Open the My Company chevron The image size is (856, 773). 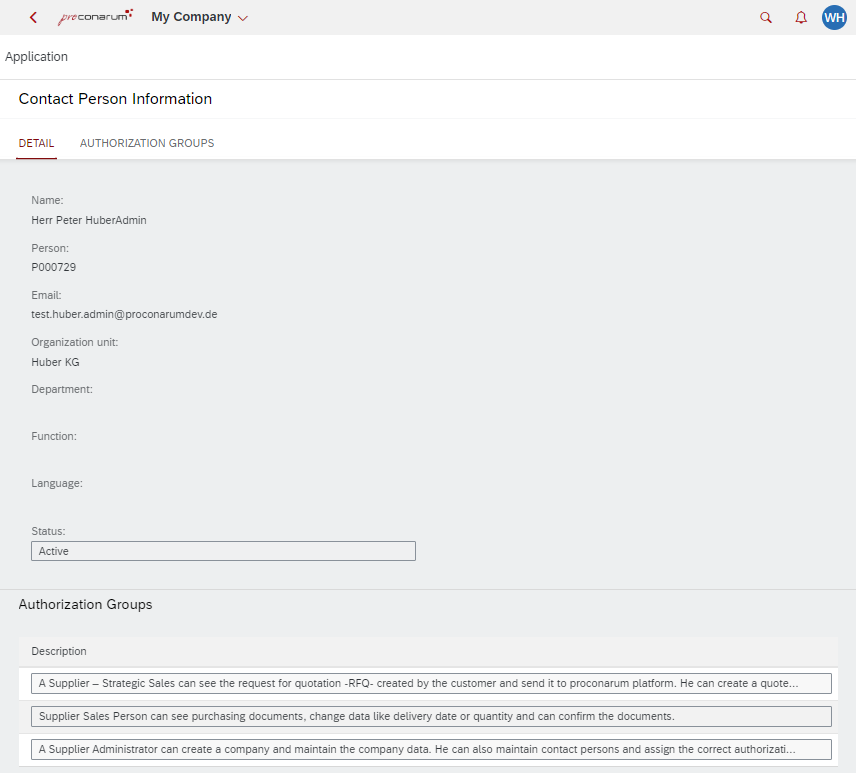(x=243, y=17)
